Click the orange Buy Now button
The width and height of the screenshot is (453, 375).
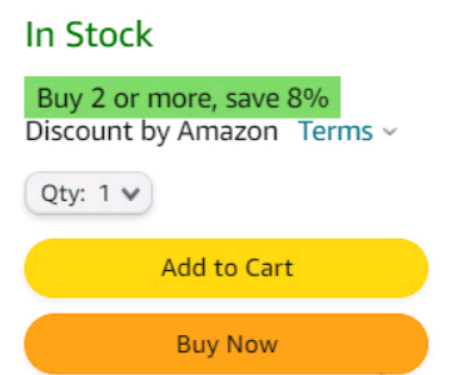point(226,344)
